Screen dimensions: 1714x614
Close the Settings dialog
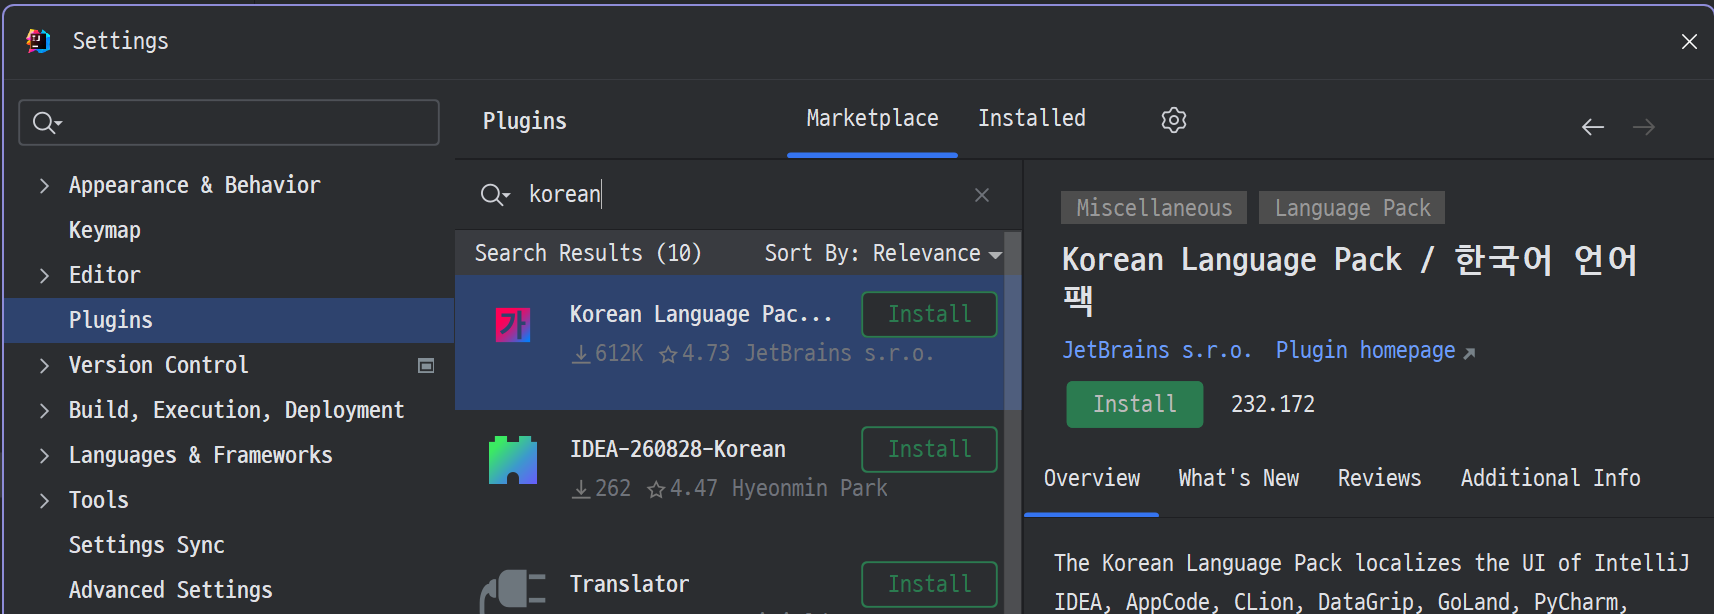pyautogui.click(x=1689, y=41)
